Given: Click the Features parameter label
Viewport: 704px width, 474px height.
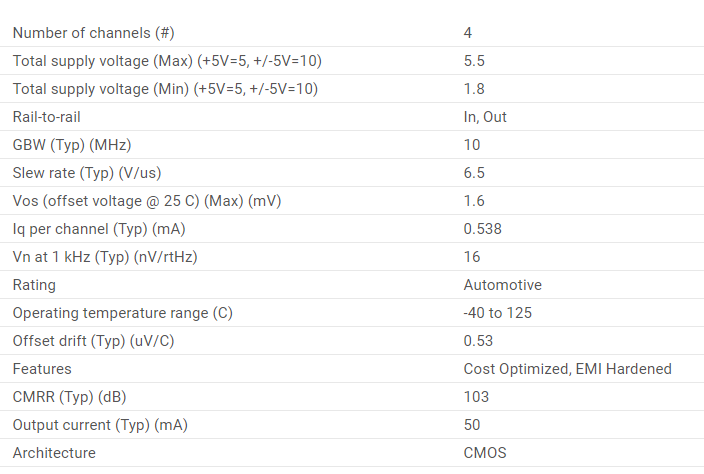Looking at the screenshot, I should coord(42,369).
